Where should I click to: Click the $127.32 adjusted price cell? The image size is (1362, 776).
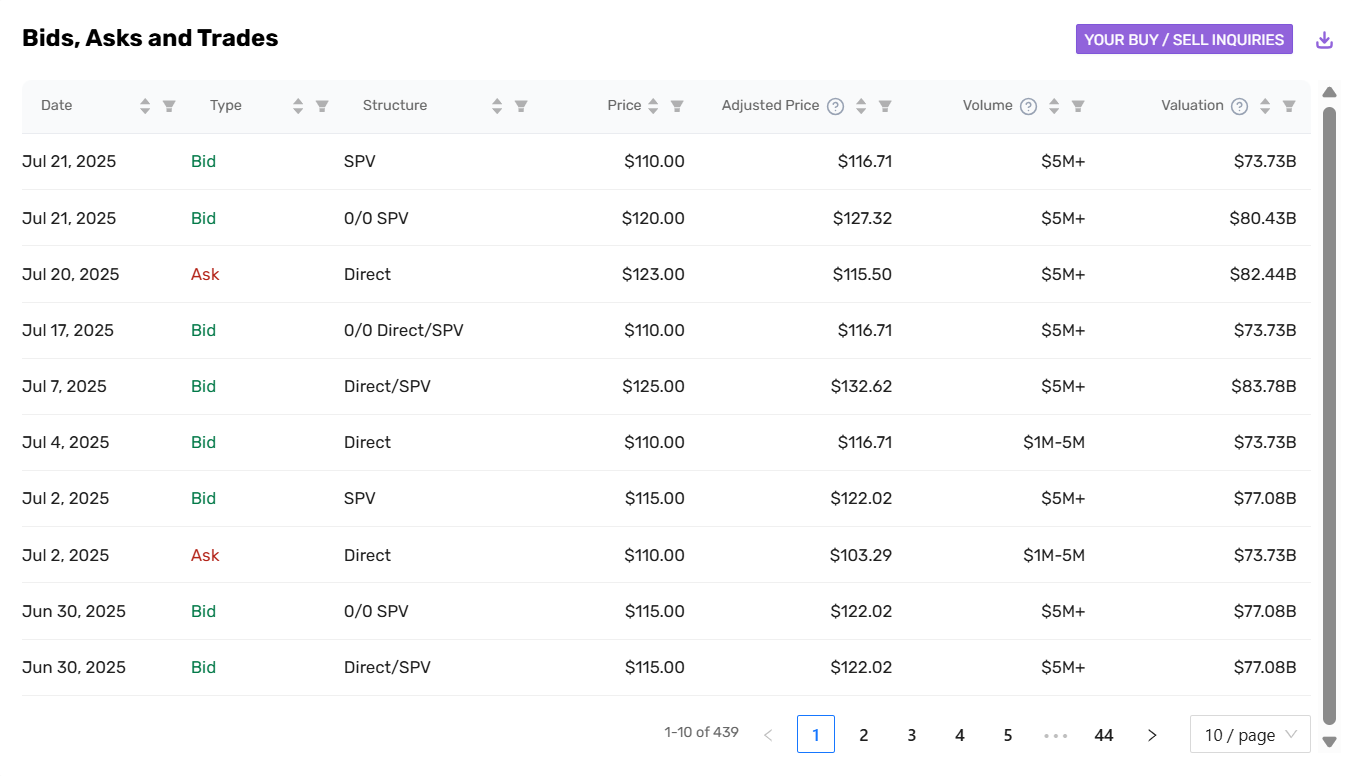click(x=861, y=218)
